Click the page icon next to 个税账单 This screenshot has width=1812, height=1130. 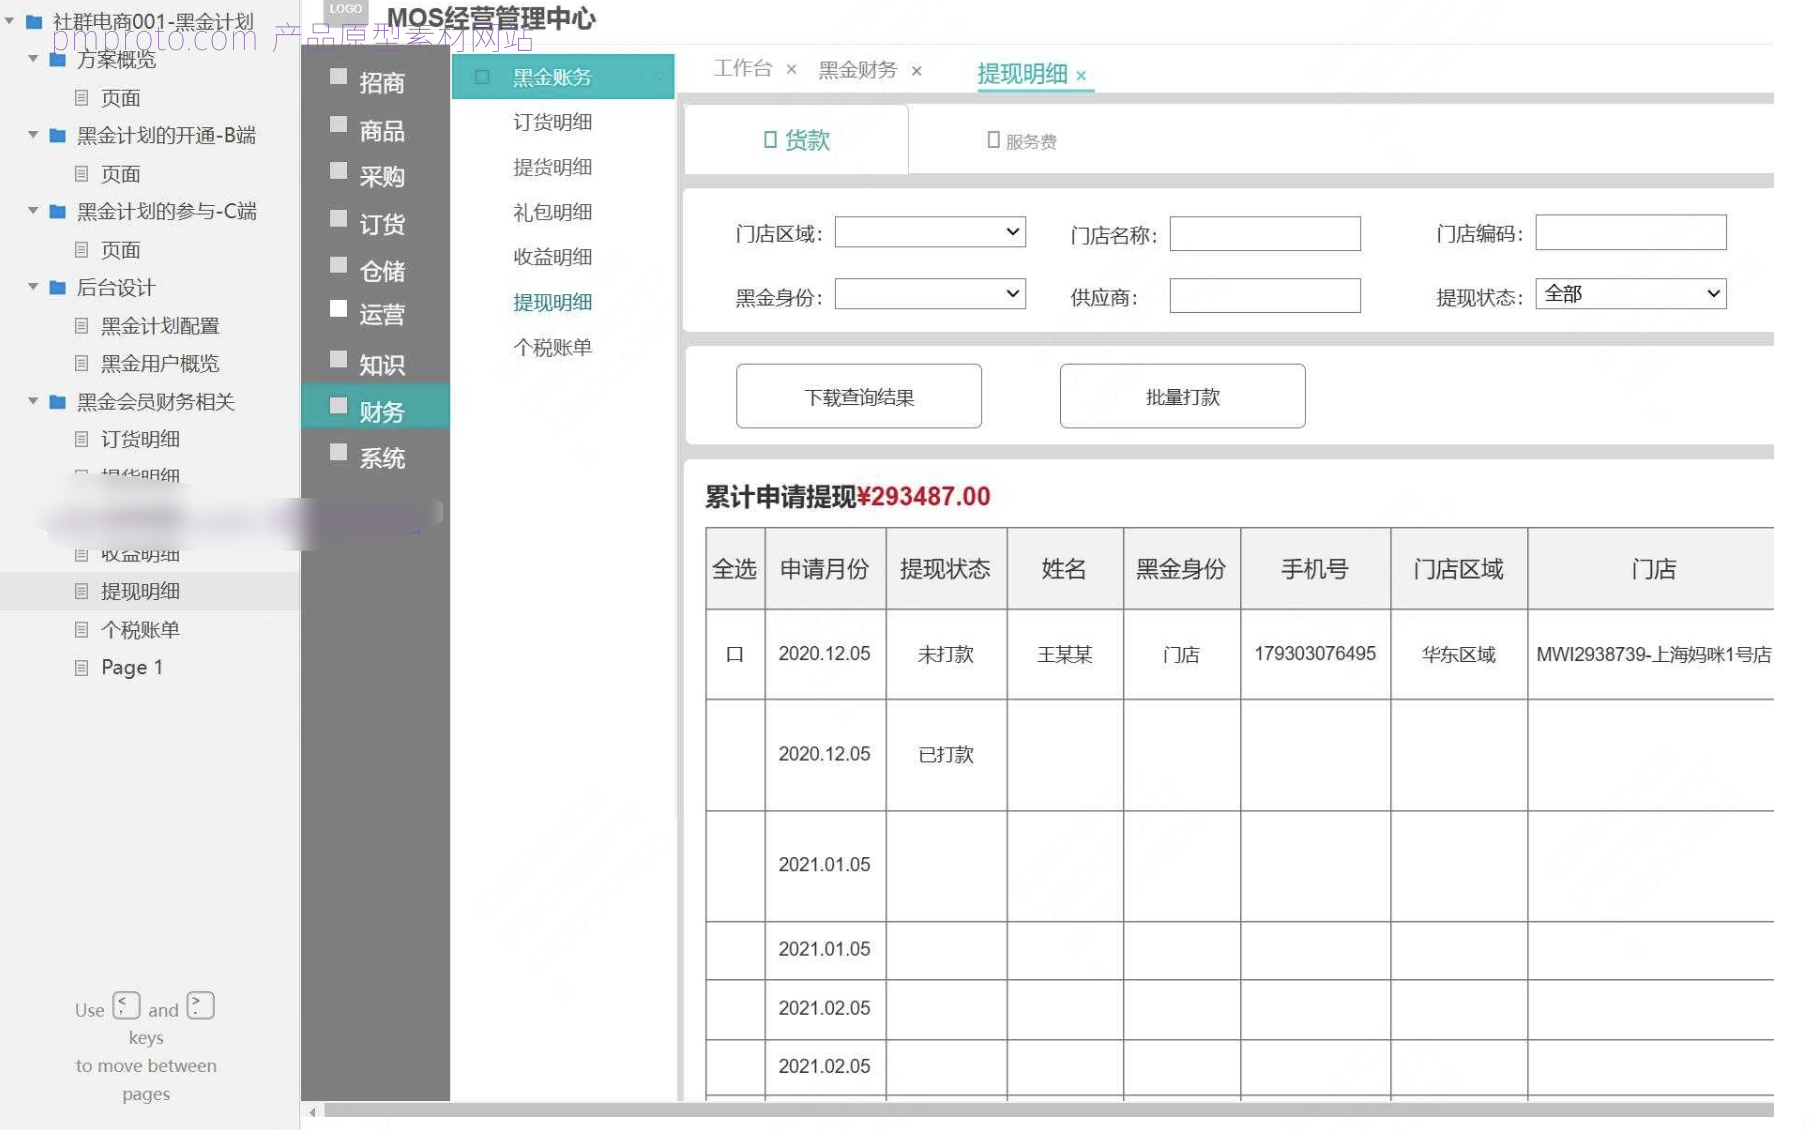coord(82,629)
